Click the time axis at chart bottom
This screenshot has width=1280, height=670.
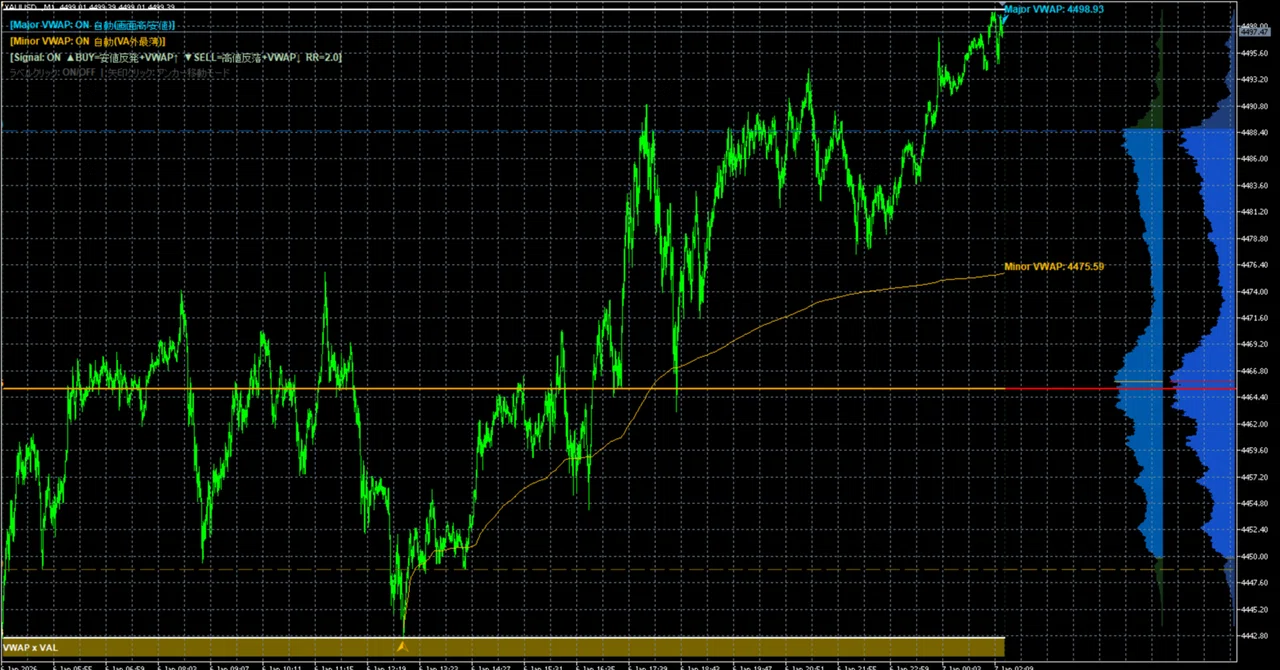coord(618,665)
